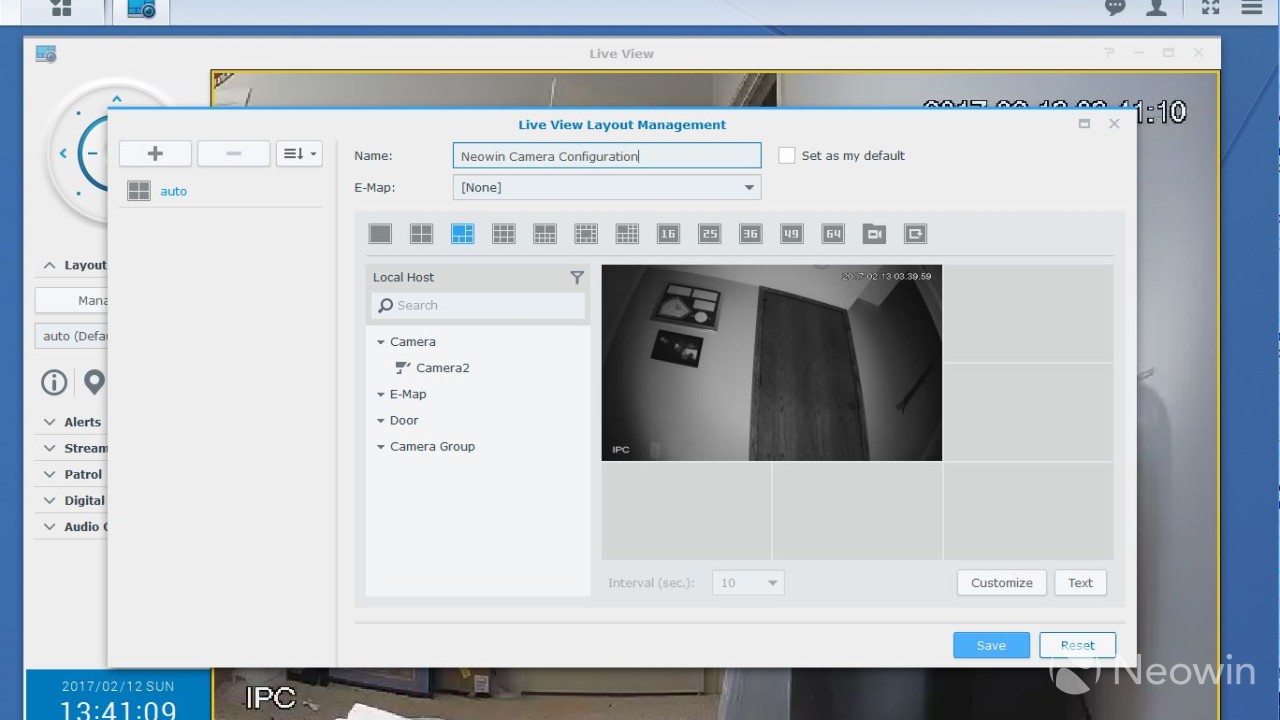Click the Customize button
This screenshot has width=1280, height=720.
1001,583
